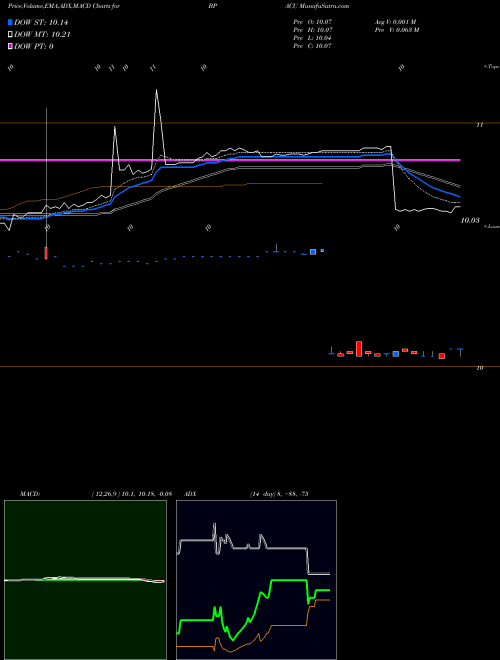Image resolution: width=500 pixels, height=660 pixels.
Task: Click the red candle on the long vertical wick
Action: (x=46, y=253)
